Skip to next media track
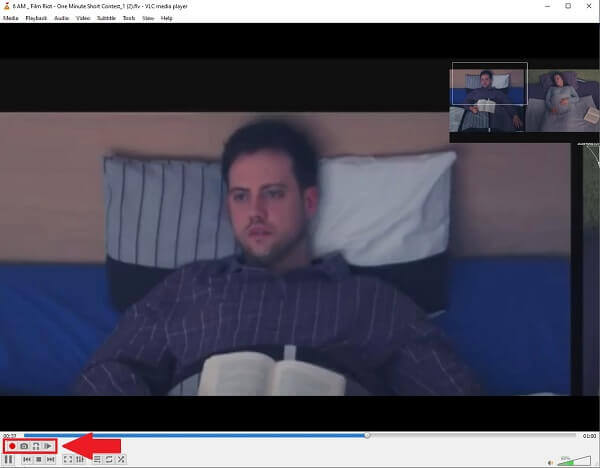The width and height of the screenshot is (600, 468). point(51,460)
